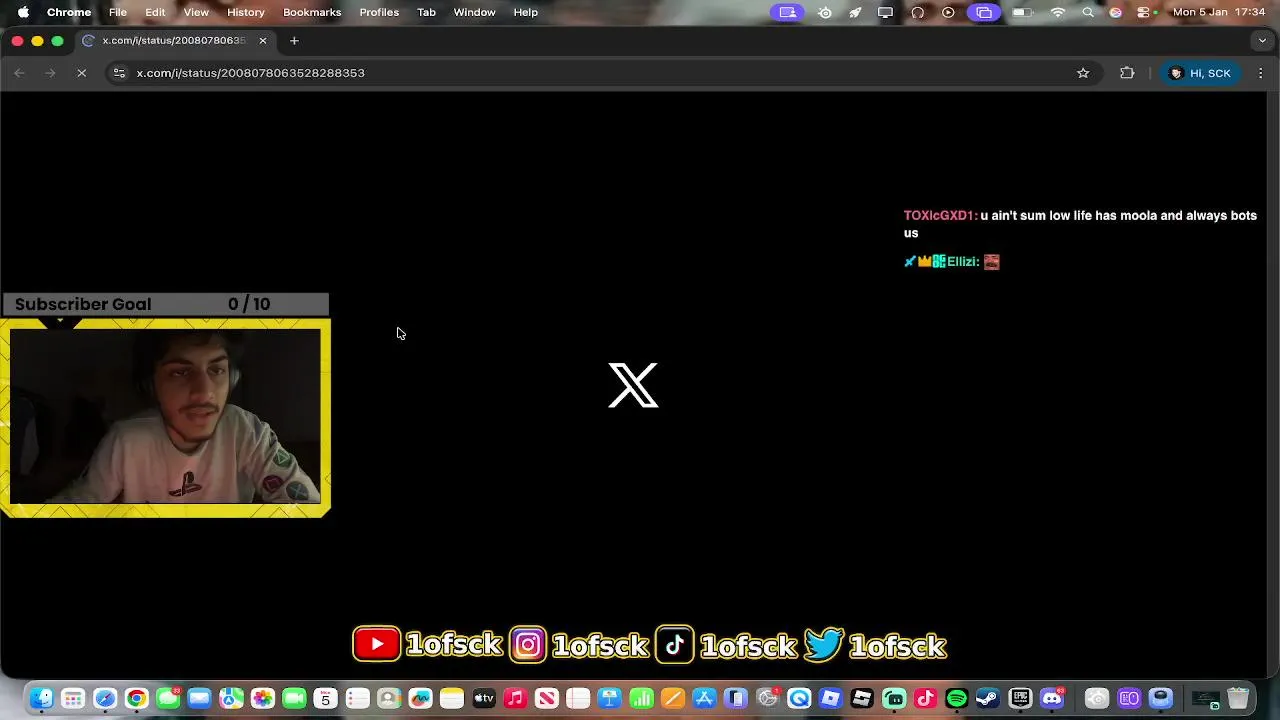Screen dimensions: 1280x720
Task: Open the Chrome three-dot menu
Action: coord(1260,73)
